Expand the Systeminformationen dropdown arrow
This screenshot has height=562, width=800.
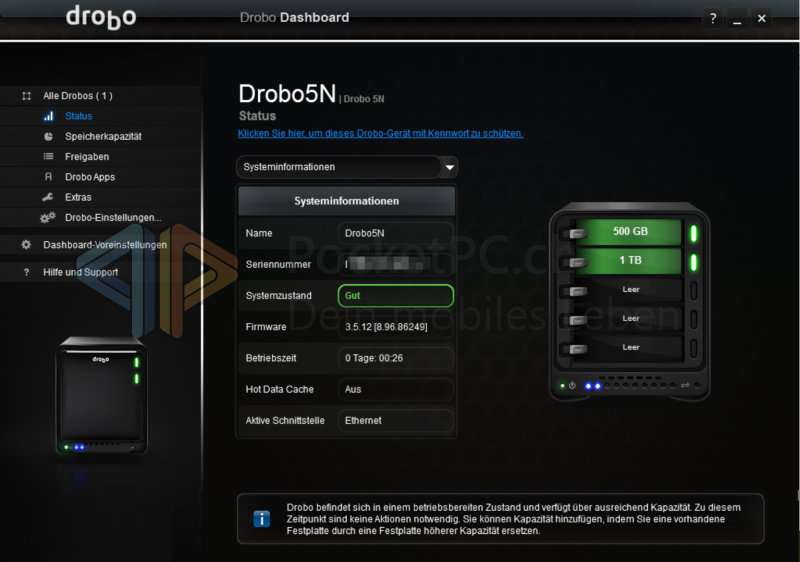click(449, 167)
